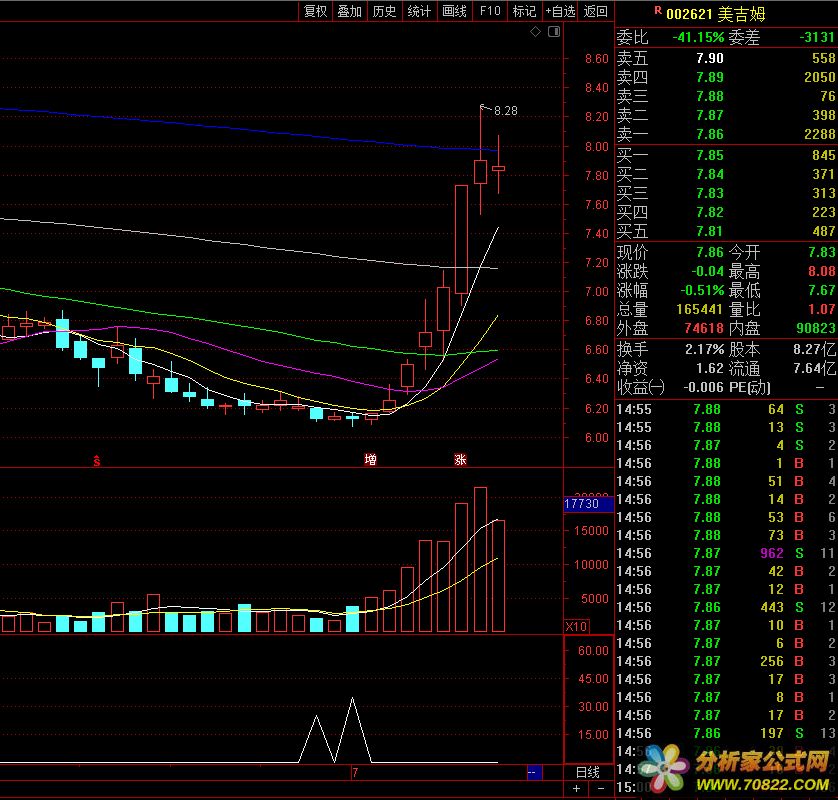Click the tallest red volume bar

[480, 560]
